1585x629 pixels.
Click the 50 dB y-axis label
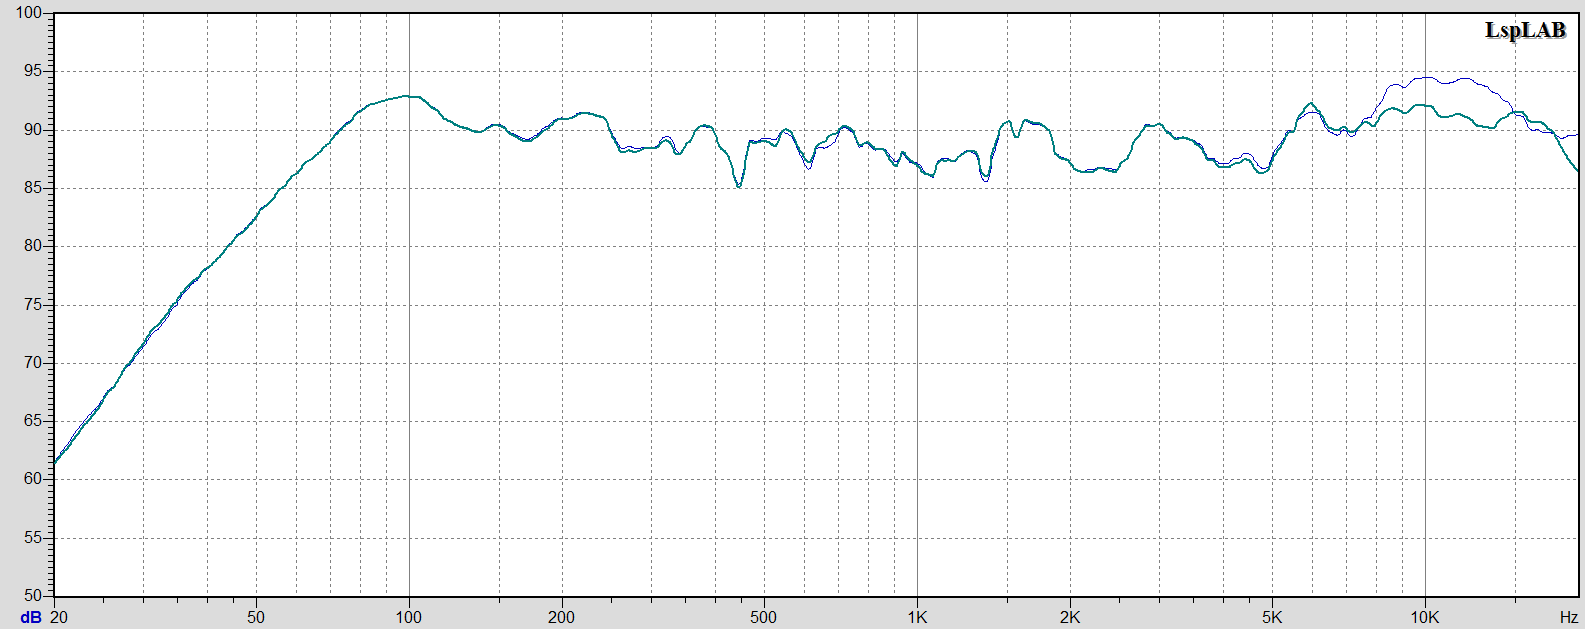[33, 595]
